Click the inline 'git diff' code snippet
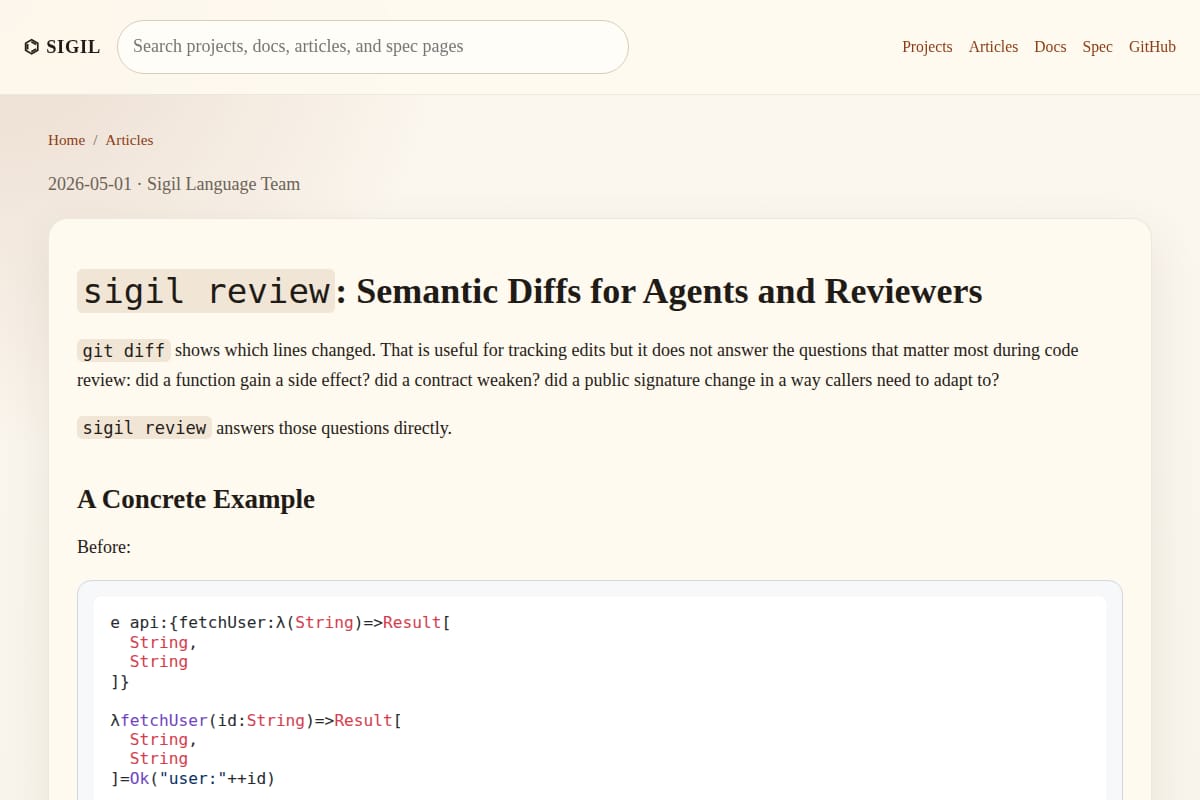The height and width of the screenshot is (800, 1200). (x=124, y=351)
